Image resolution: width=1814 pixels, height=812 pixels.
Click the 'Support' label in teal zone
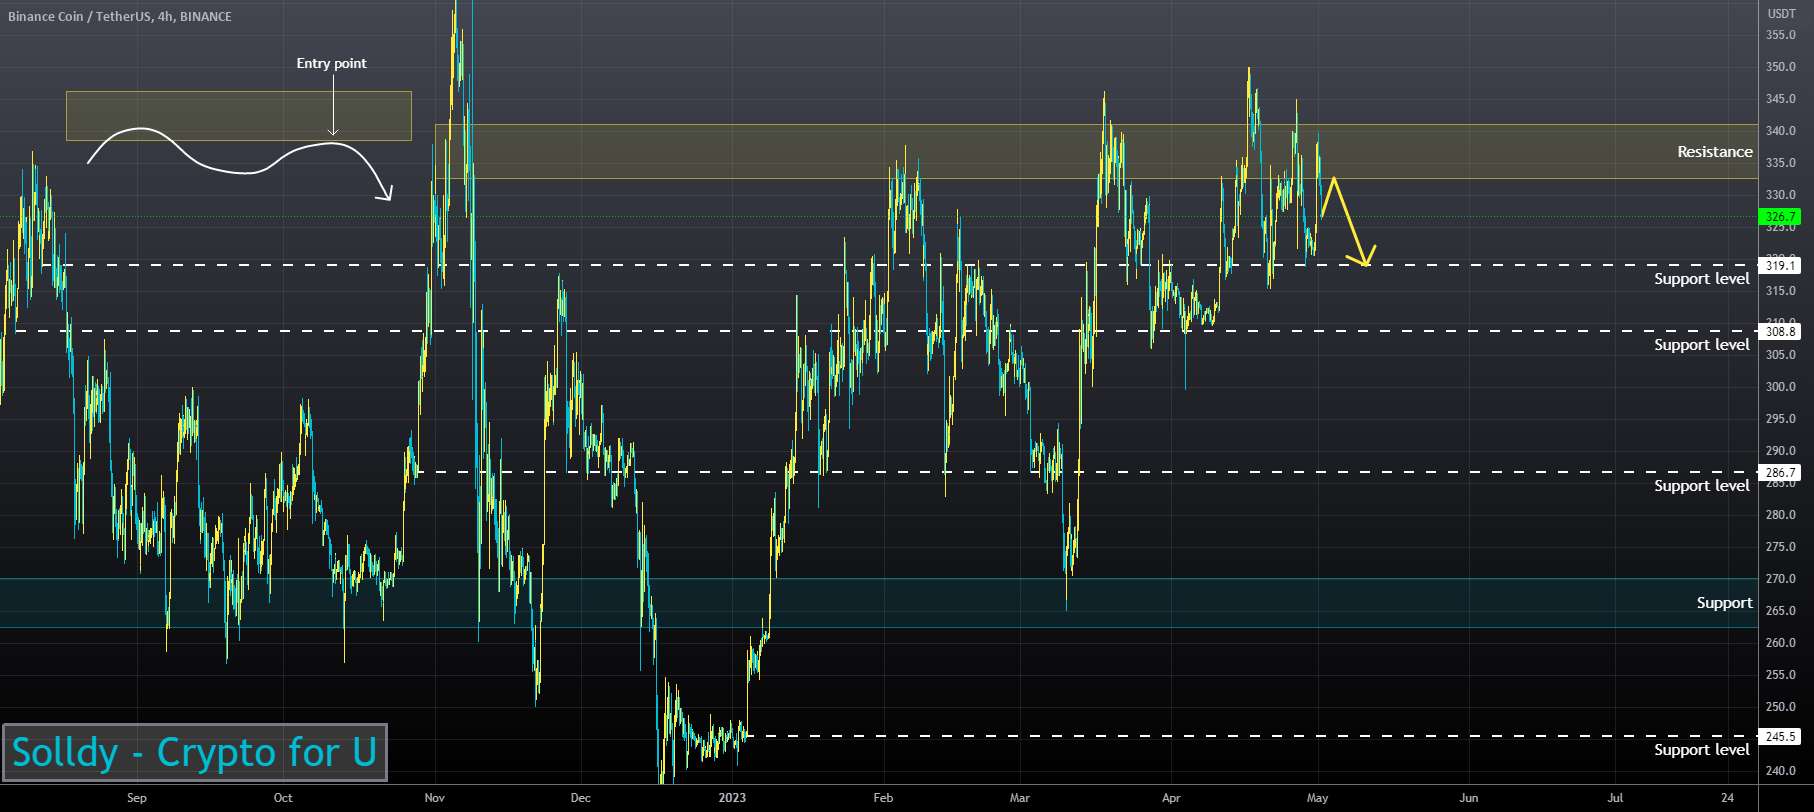[x=1724, y=603]
